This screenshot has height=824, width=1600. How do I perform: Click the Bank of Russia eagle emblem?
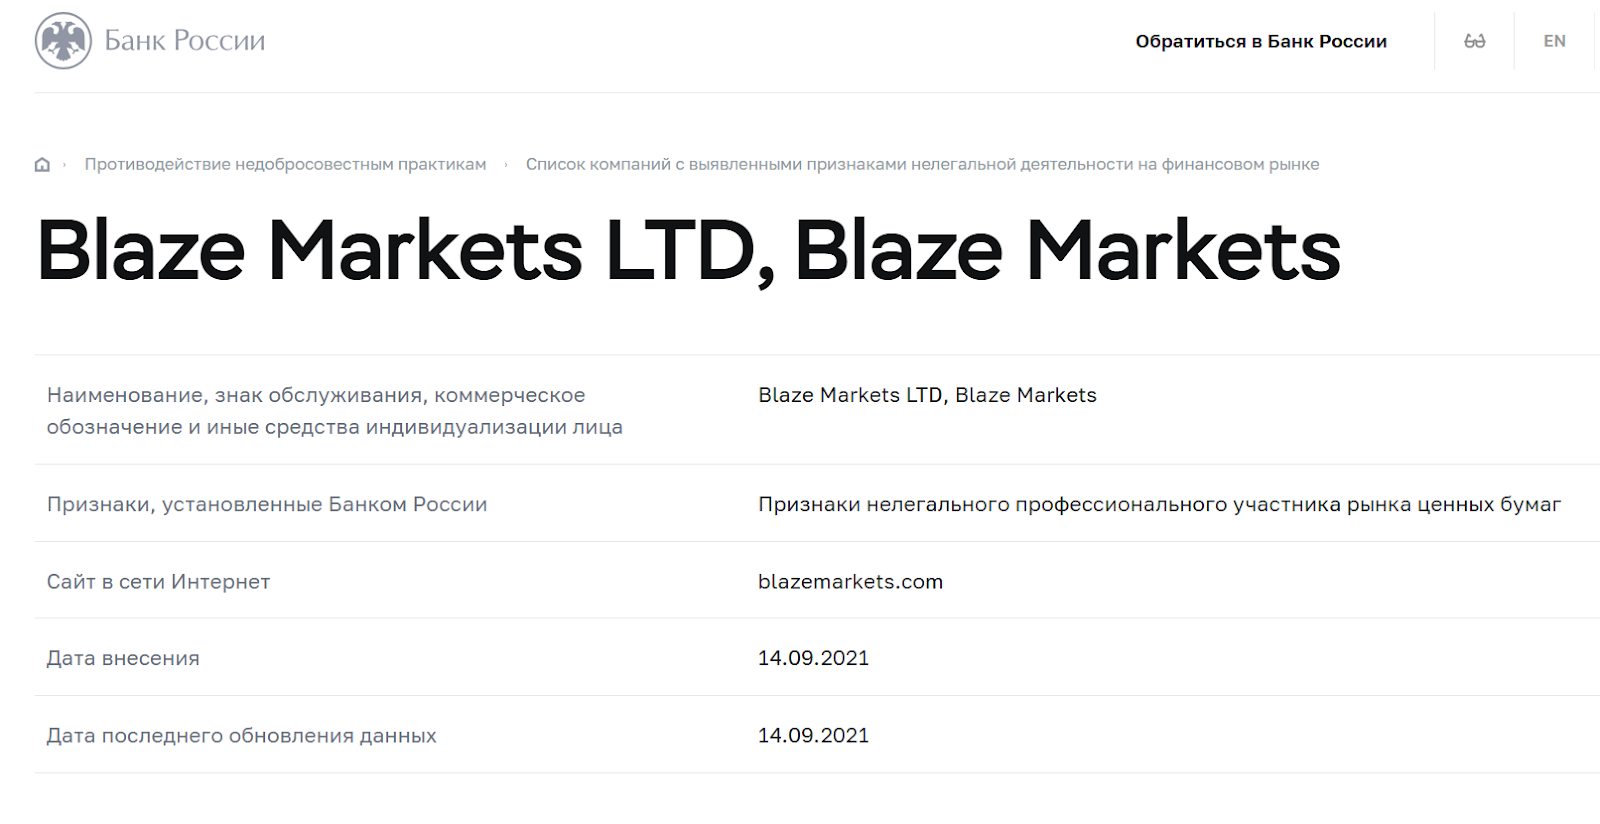[63, 41]
